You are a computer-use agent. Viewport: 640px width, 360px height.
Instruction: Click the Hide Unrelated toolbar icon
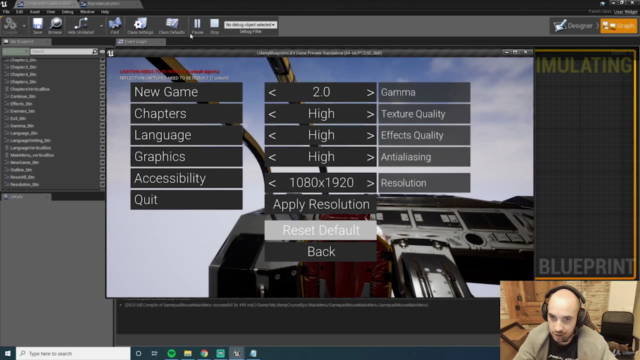coord(80,25)
